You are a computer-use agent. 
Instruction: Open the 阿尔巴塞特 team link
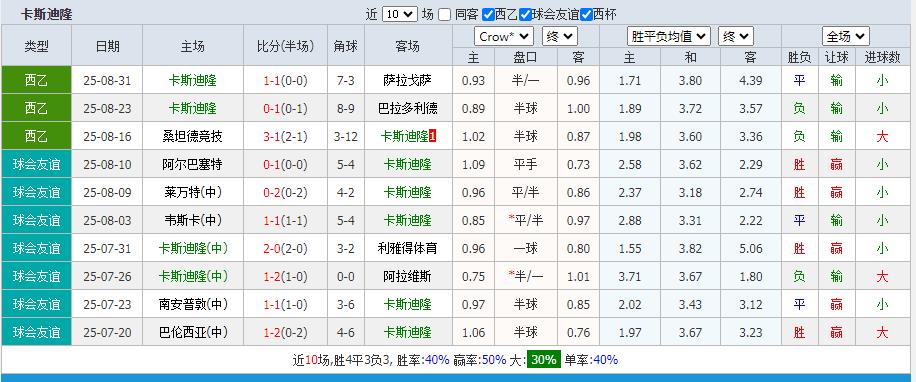[x=192, y=164]
